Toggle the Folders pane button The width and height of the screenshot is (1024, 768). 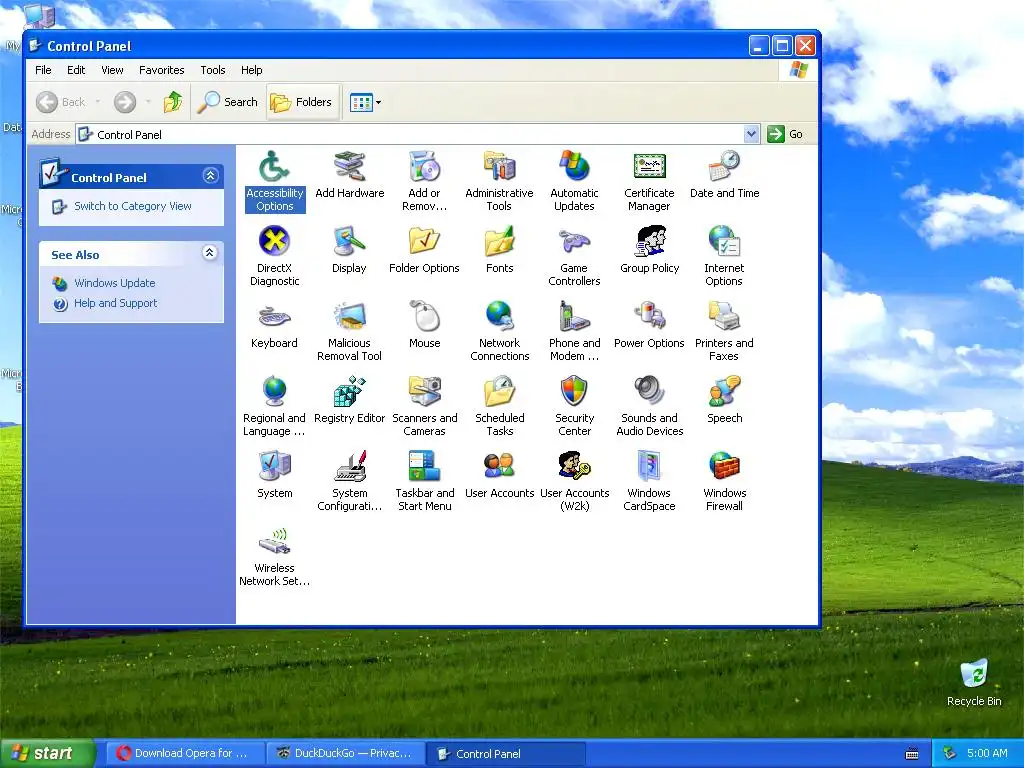click(x=302, y=102)
